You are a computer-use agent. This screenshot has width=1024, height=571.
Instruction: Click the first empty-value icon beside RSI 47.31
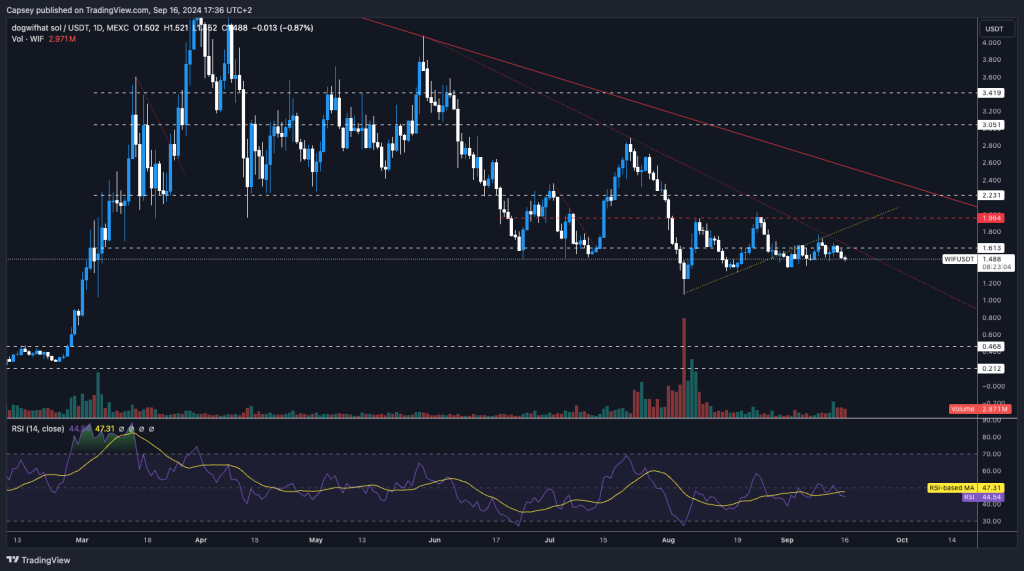[121, 429]
